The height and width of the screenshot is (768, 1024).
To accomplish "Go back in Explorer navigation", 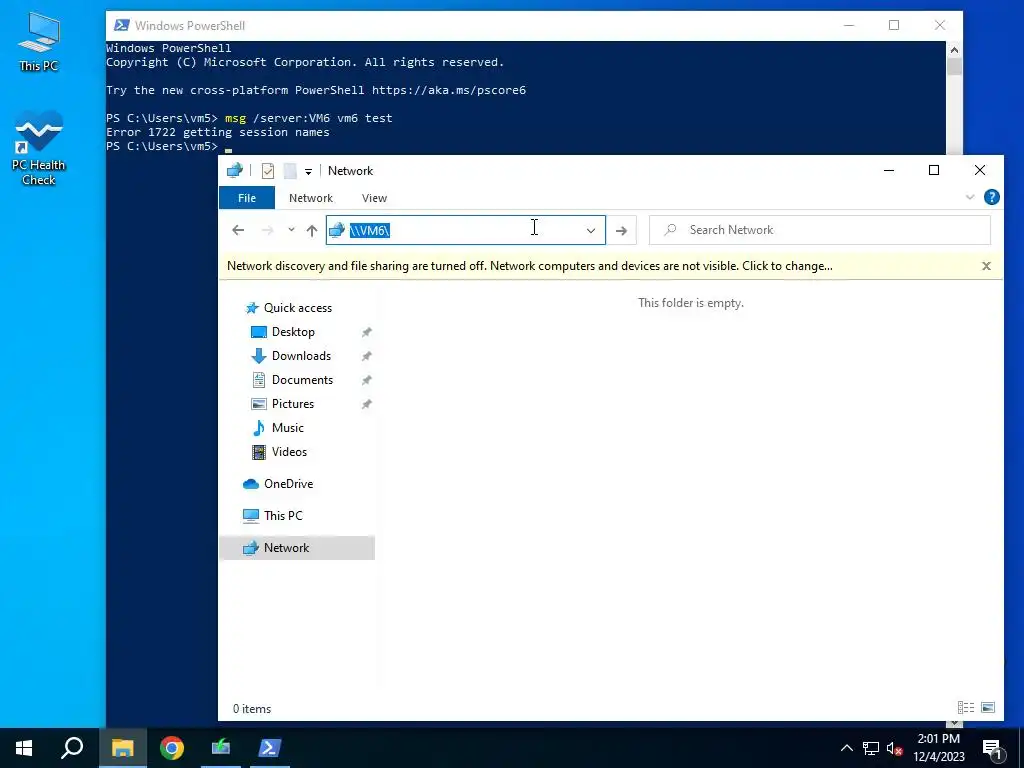I will click(238, 230).
